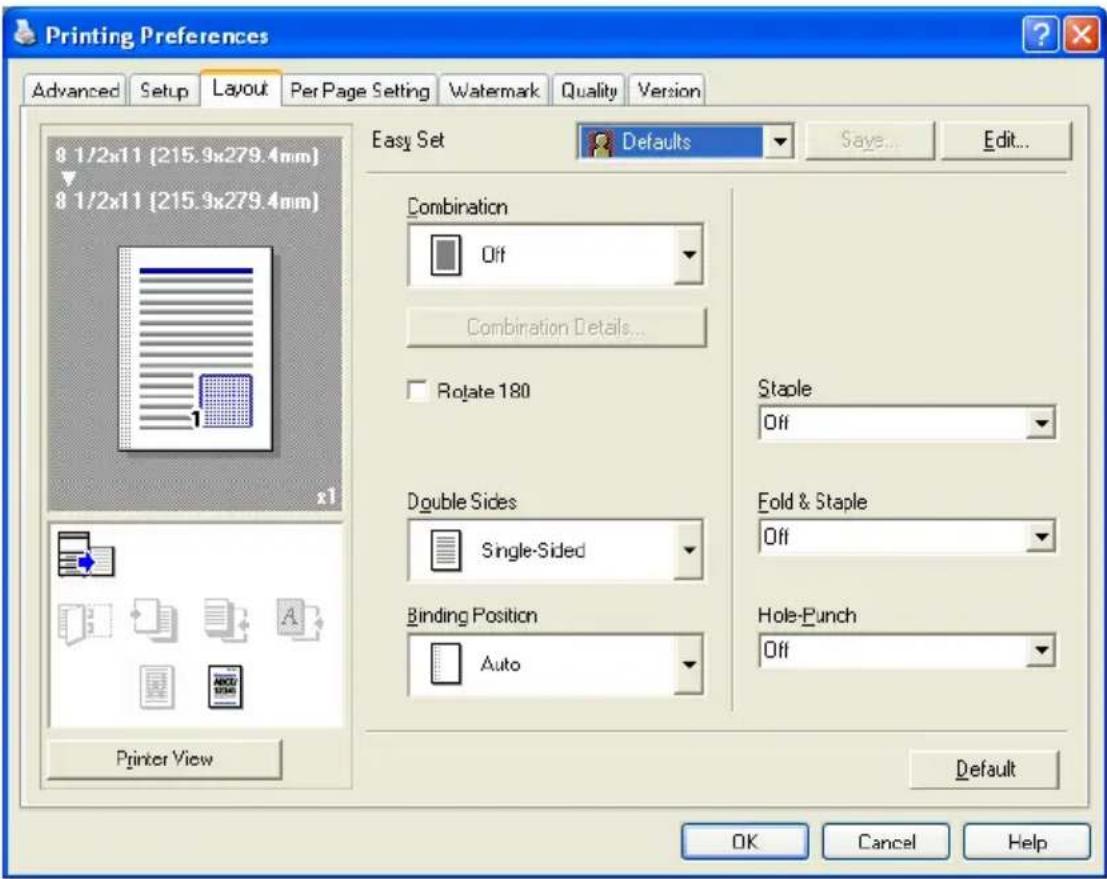Screen dimensions: 1107x879
Task: Open the Setup tab
Action: pos(164,91)
